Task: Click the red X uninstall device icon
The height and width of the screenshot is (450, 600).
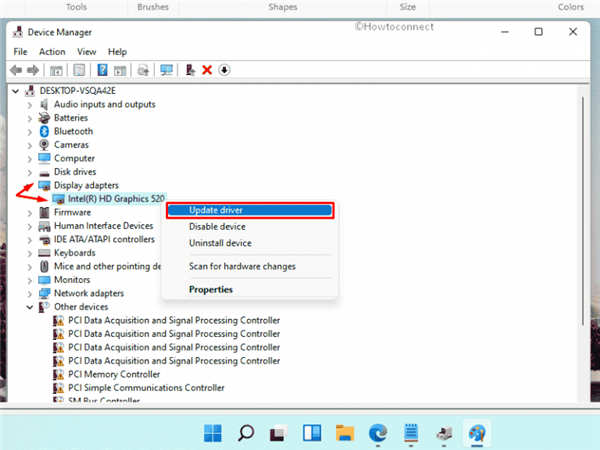Action: point(207,70)
